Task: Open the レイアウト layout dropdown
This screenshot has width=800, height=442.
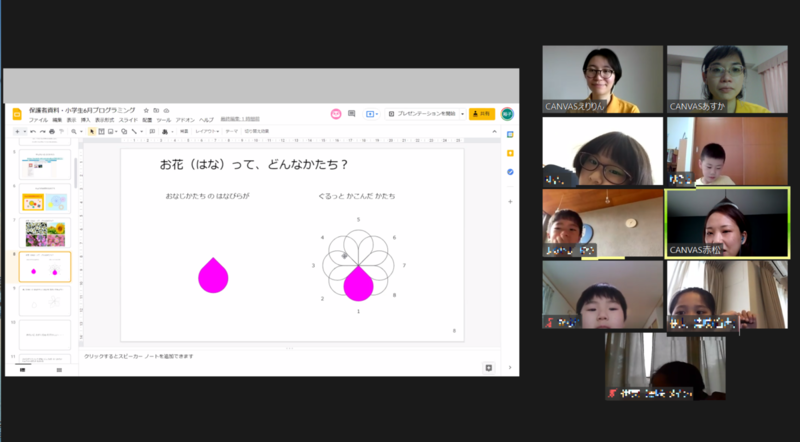Action: 207,131
